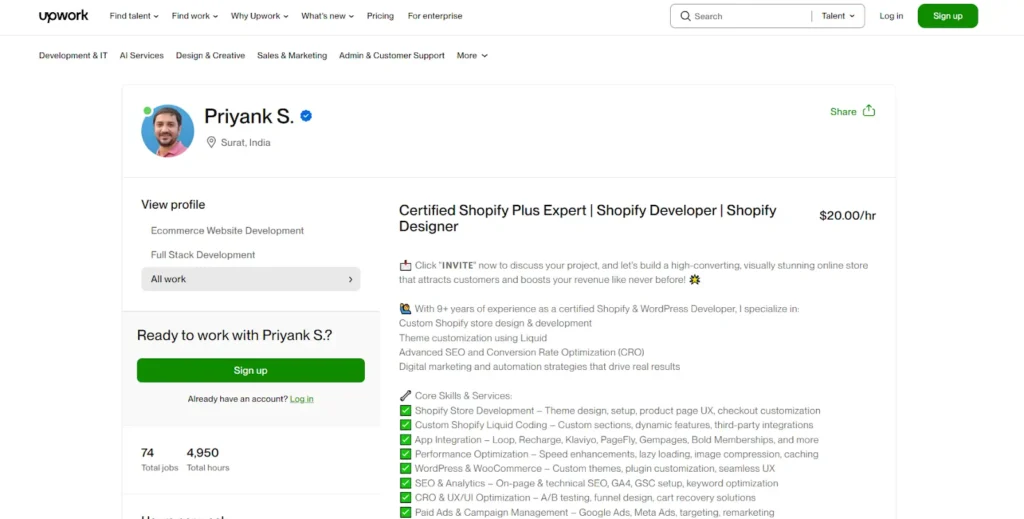Select Full Stack Development profile
This screenshot has height=519, width=1024.
point(203,255)
